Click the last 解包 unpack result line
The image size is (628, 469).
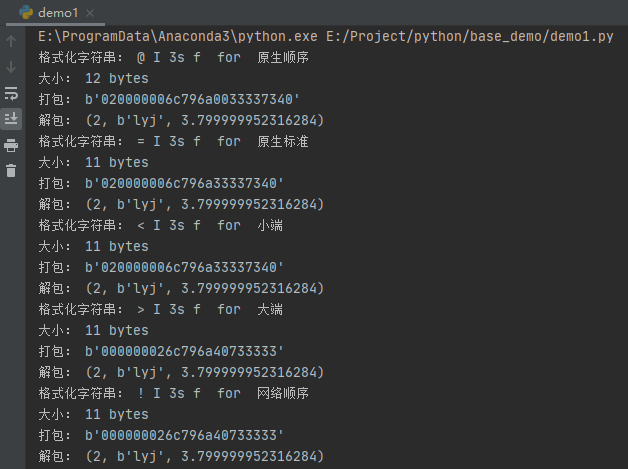pos(181,456)
